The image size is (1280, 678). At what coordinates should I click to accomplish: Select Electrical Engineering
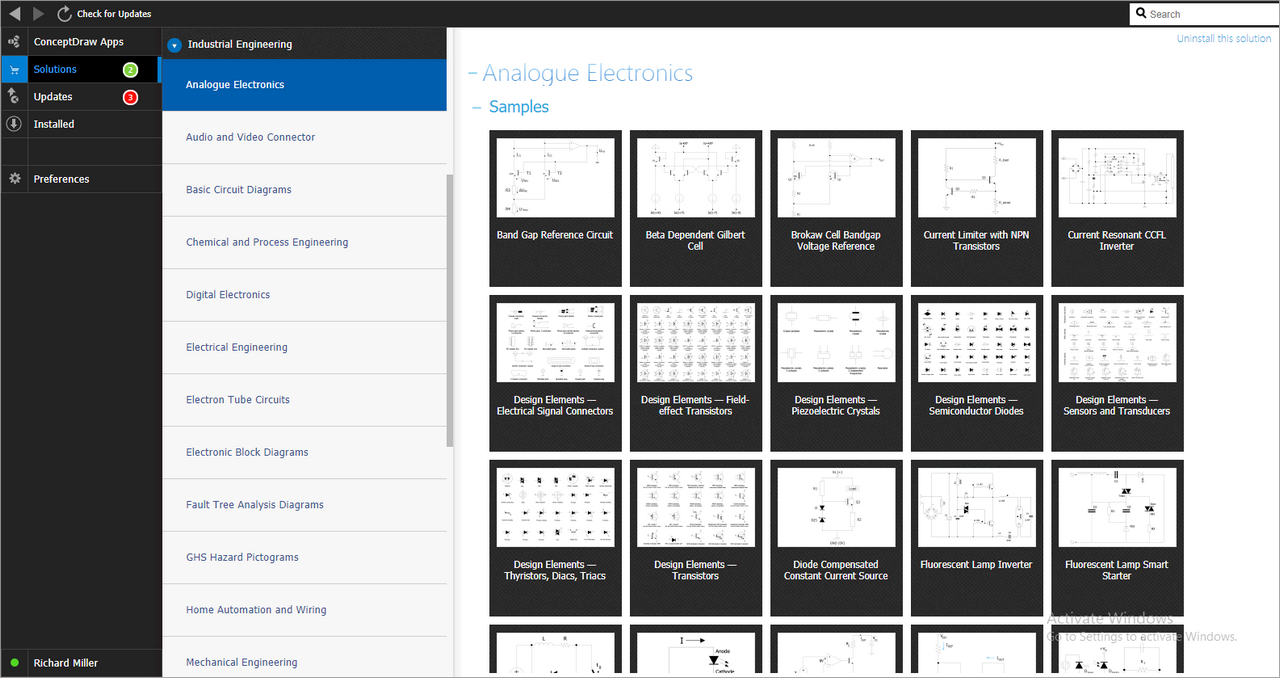304,347
